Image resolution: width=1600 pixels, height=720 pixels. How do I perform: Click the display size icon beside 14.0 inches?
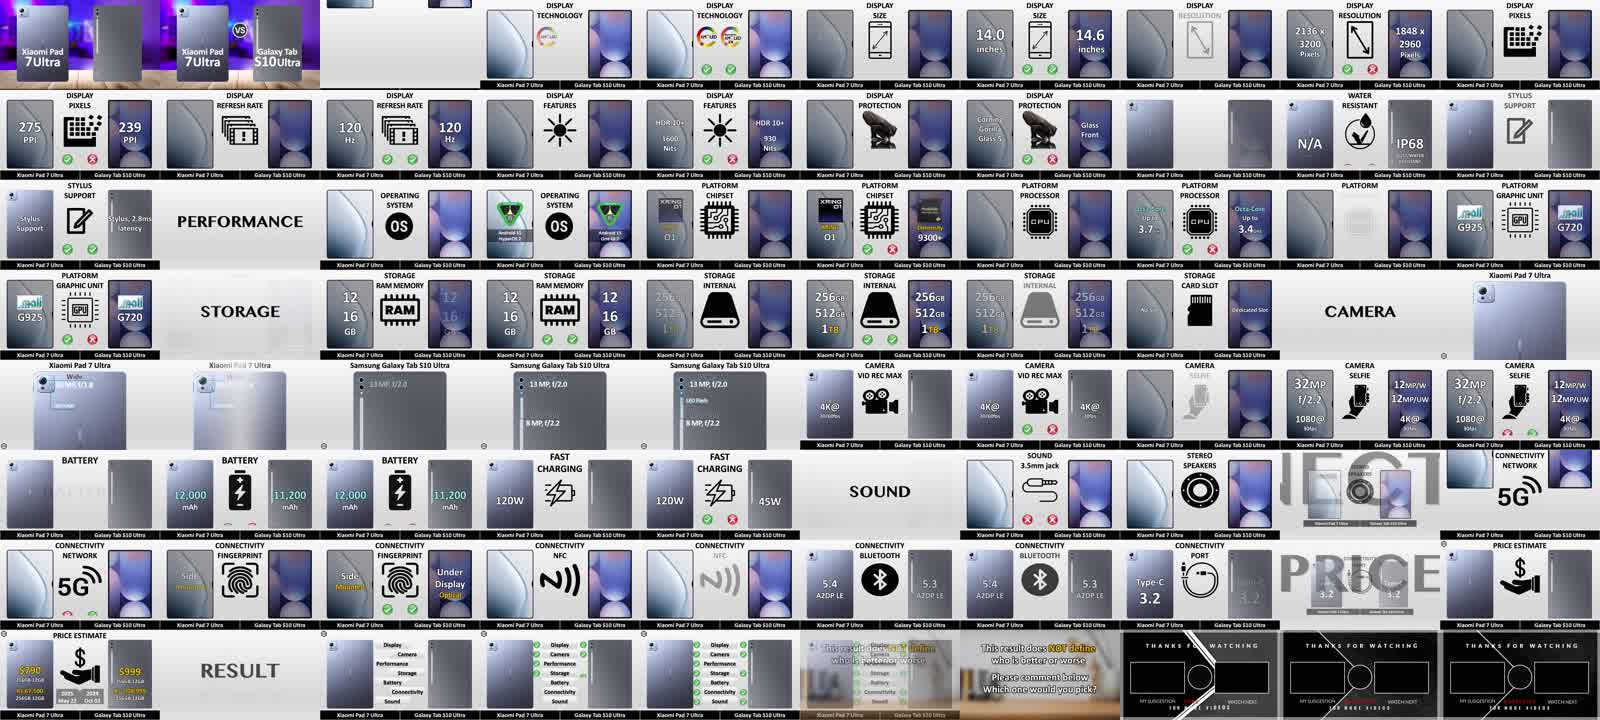(x=1039, y=40)
